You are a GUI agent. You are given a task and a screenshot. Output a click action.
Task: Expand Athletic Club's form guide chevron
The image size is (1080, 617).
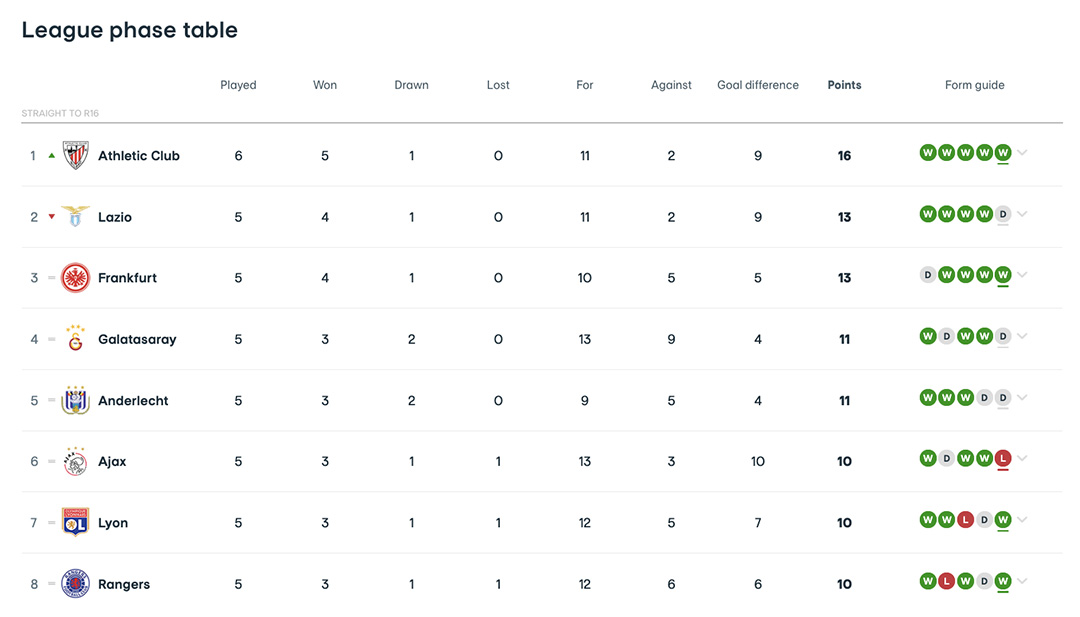point(1022,152)
